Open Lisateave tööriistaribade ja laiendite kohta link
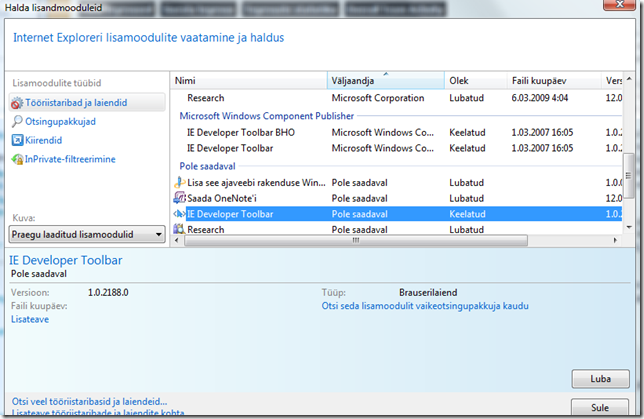Screen dimensions: 644x419 point(98,413)
